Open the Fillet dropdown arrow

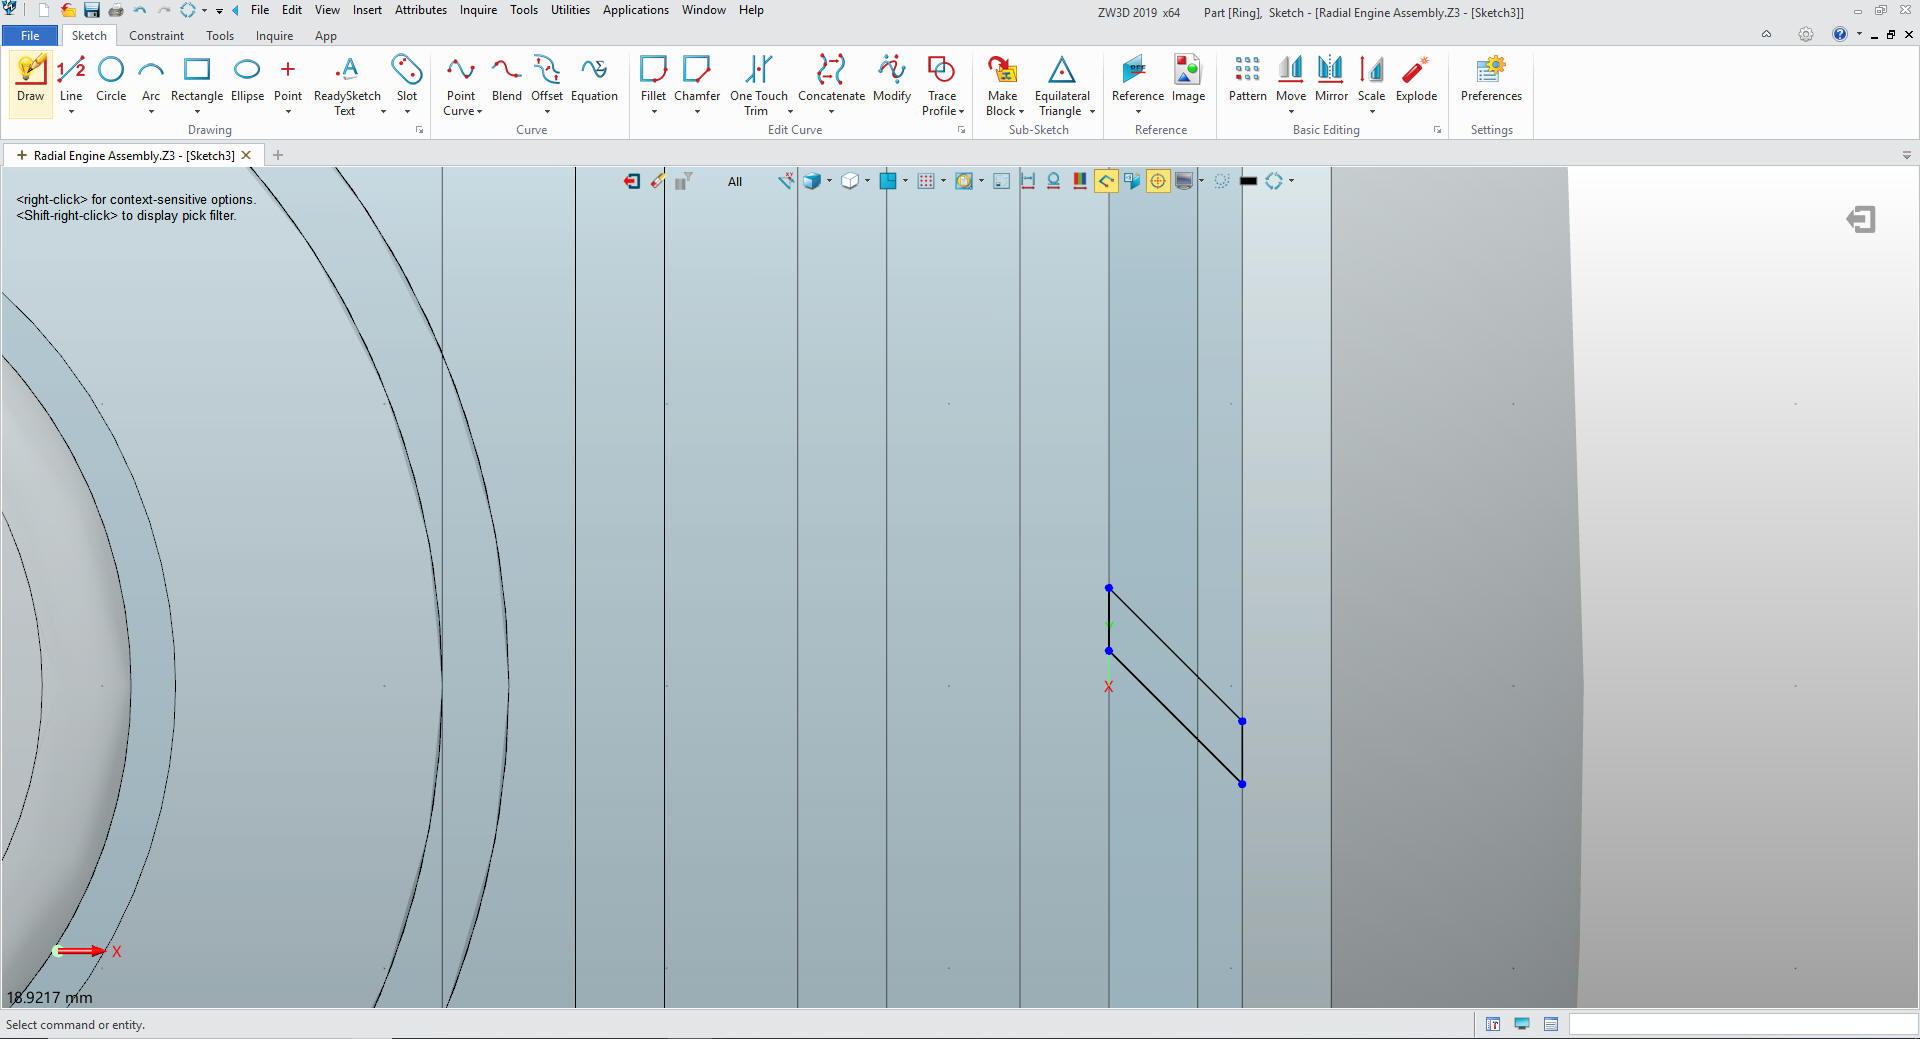coord(654,112)
